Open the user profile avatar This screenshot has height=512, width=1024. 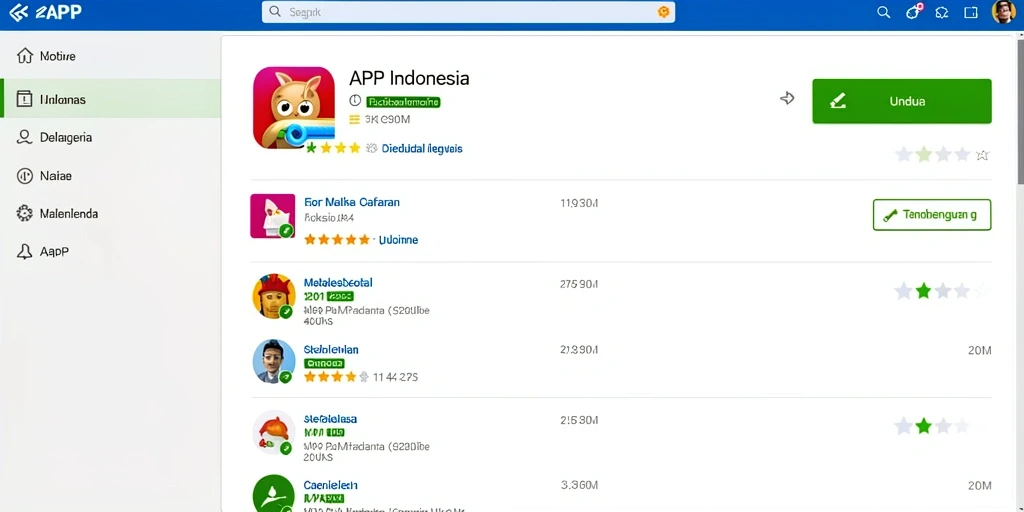(1003, 12)
